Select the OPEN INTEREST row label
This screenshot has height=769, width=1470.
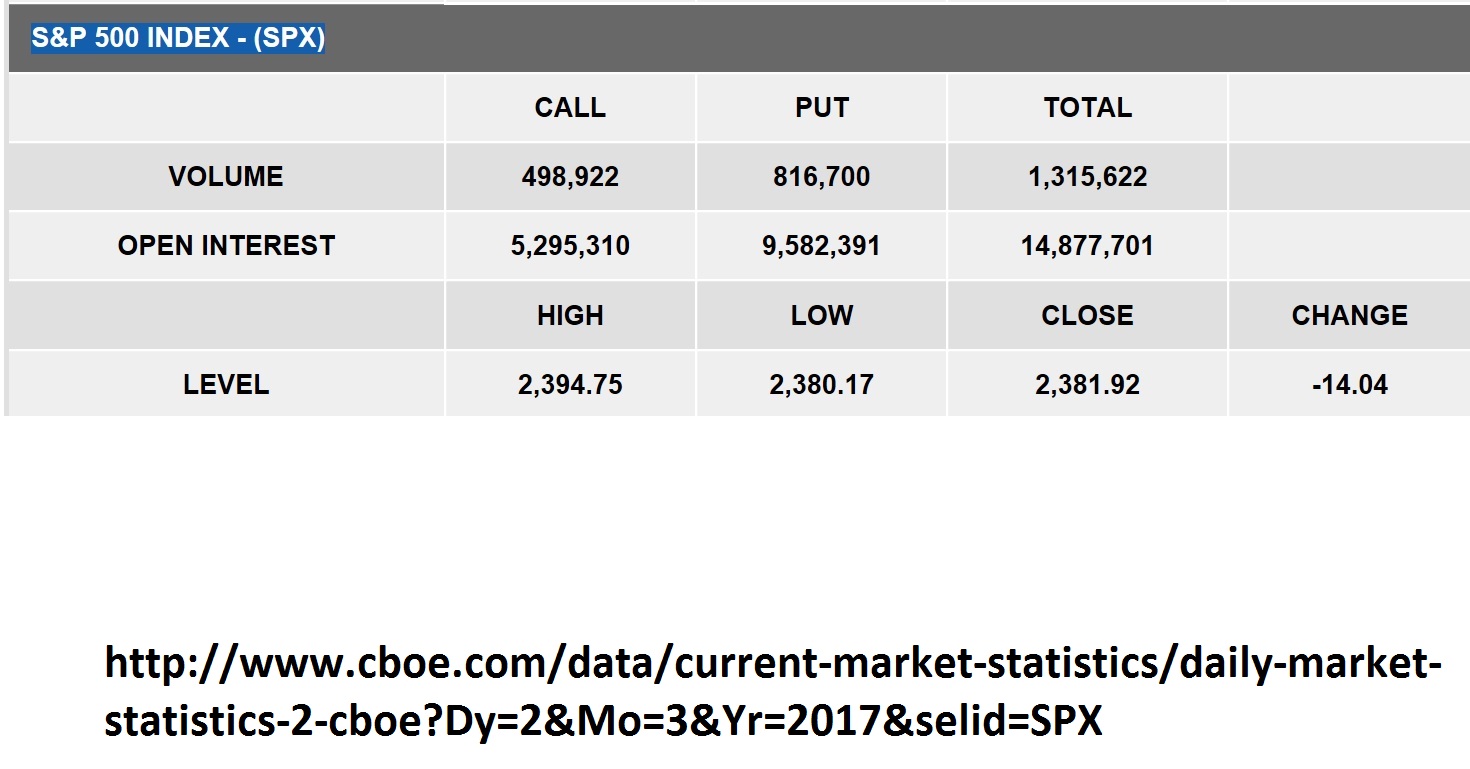pyautogui.click(x=226, y=246)
